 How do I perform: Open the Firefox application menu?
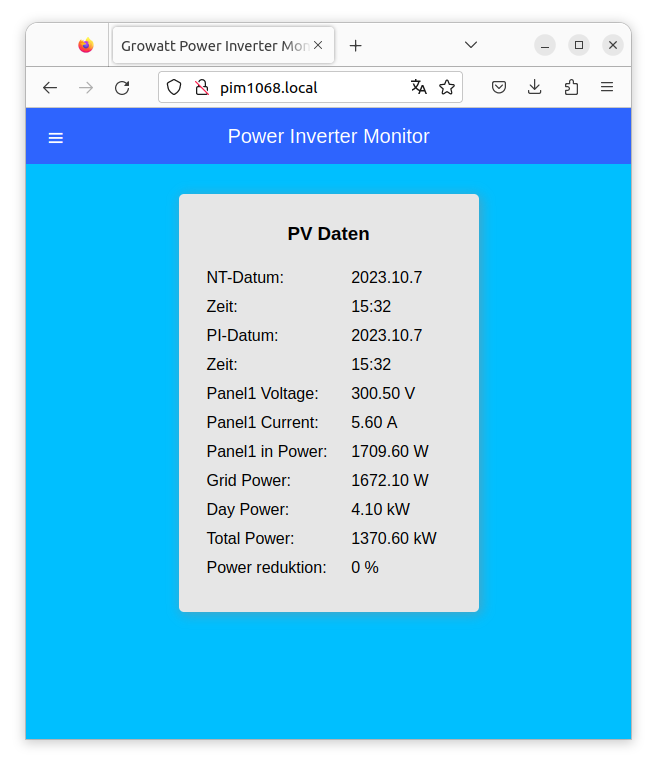tap(607, 87)
